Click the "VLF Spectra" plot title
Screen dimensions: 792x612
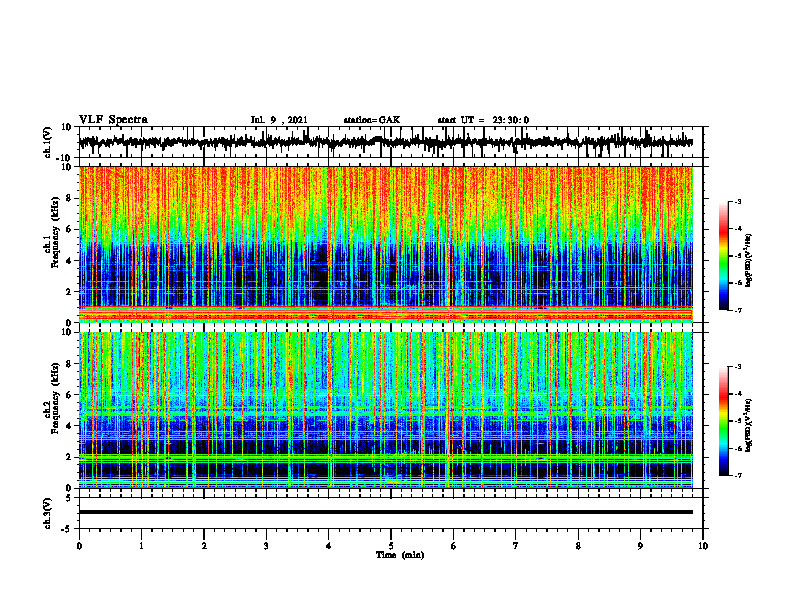(x=113, y=120)
